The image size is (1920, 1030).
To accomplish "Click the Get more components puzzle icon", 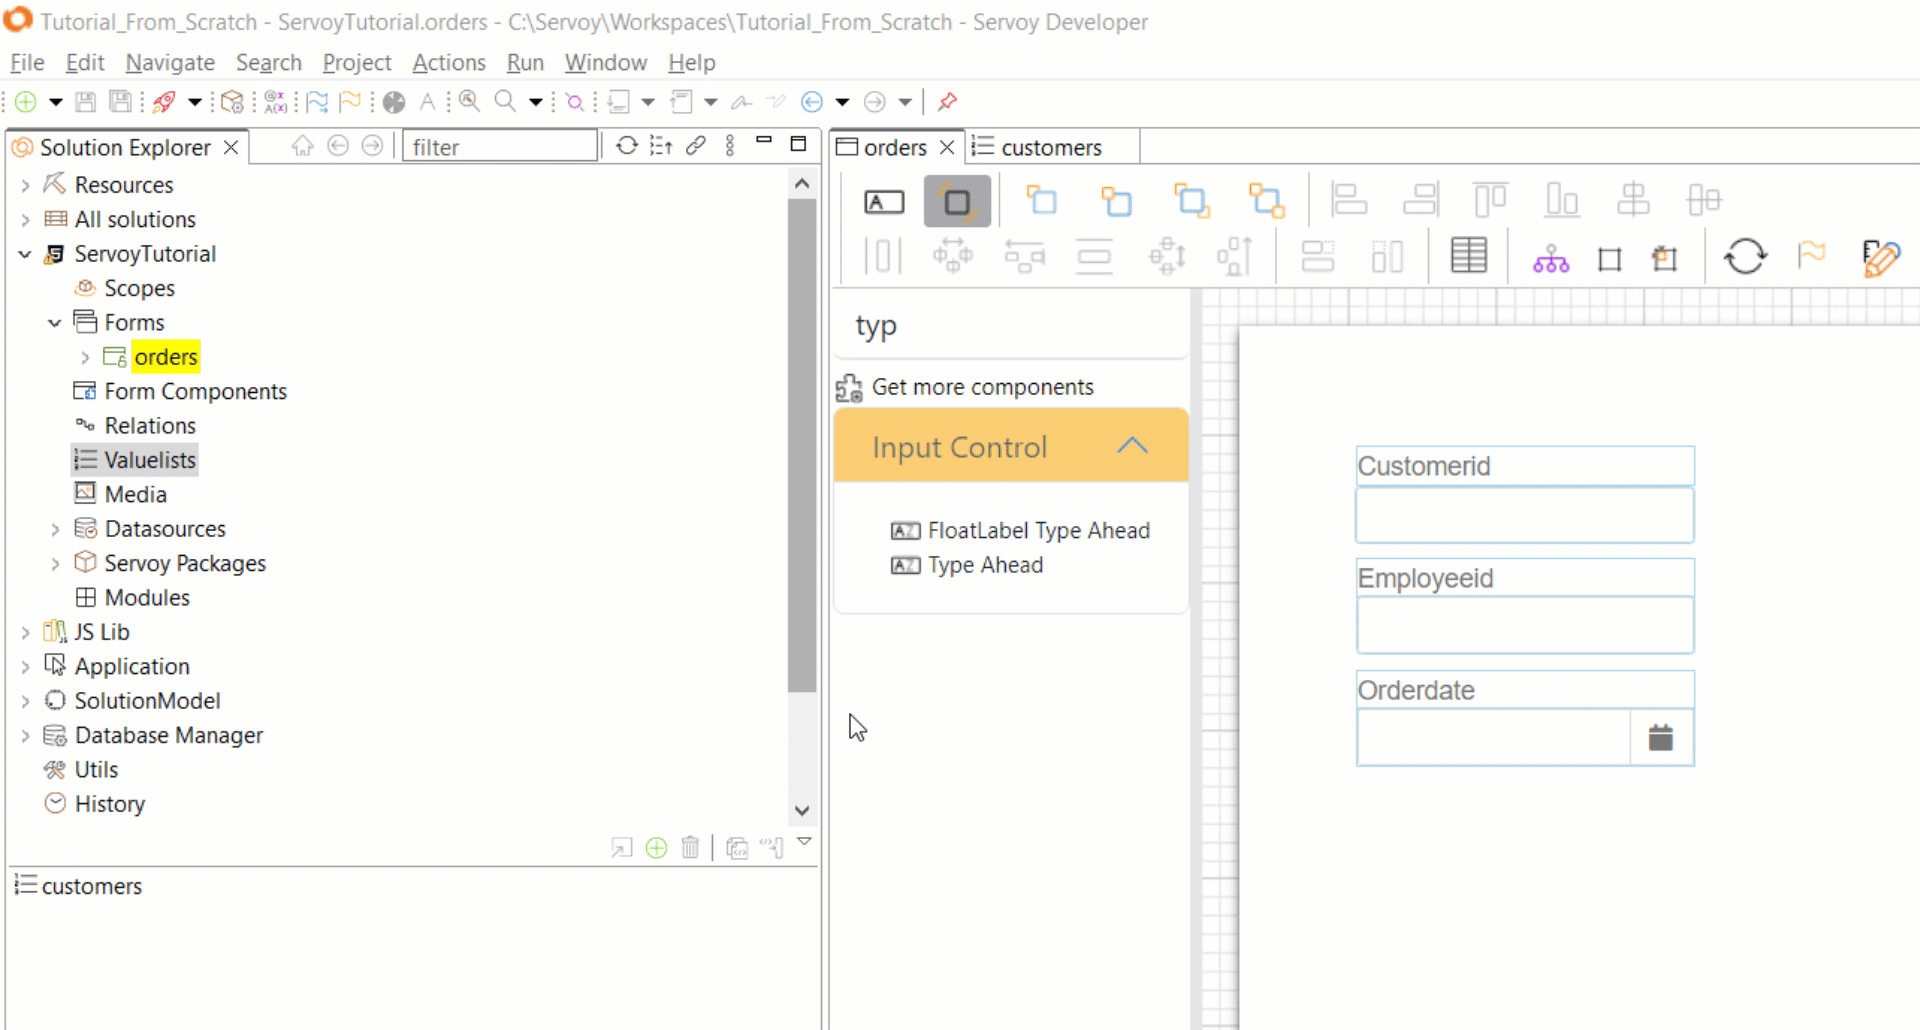I will (x=849, y=388).
